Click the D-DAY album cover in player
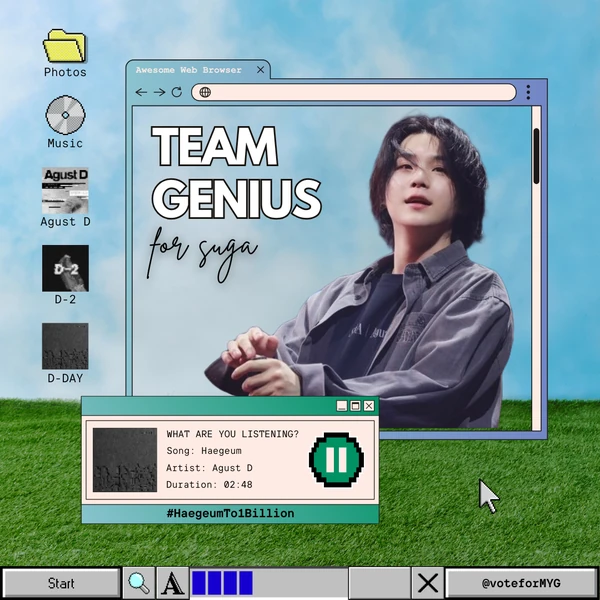The image size is (600, 600). click(x=125, y=460)
